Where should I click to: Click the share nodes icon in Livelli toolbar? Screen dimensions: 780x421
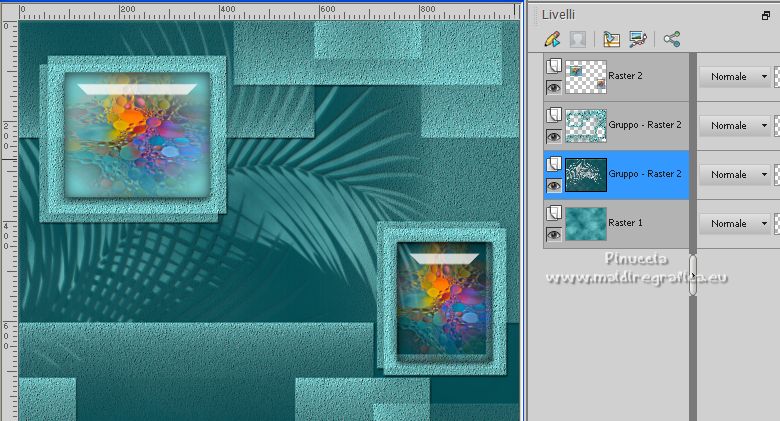(x=672, y=39)
